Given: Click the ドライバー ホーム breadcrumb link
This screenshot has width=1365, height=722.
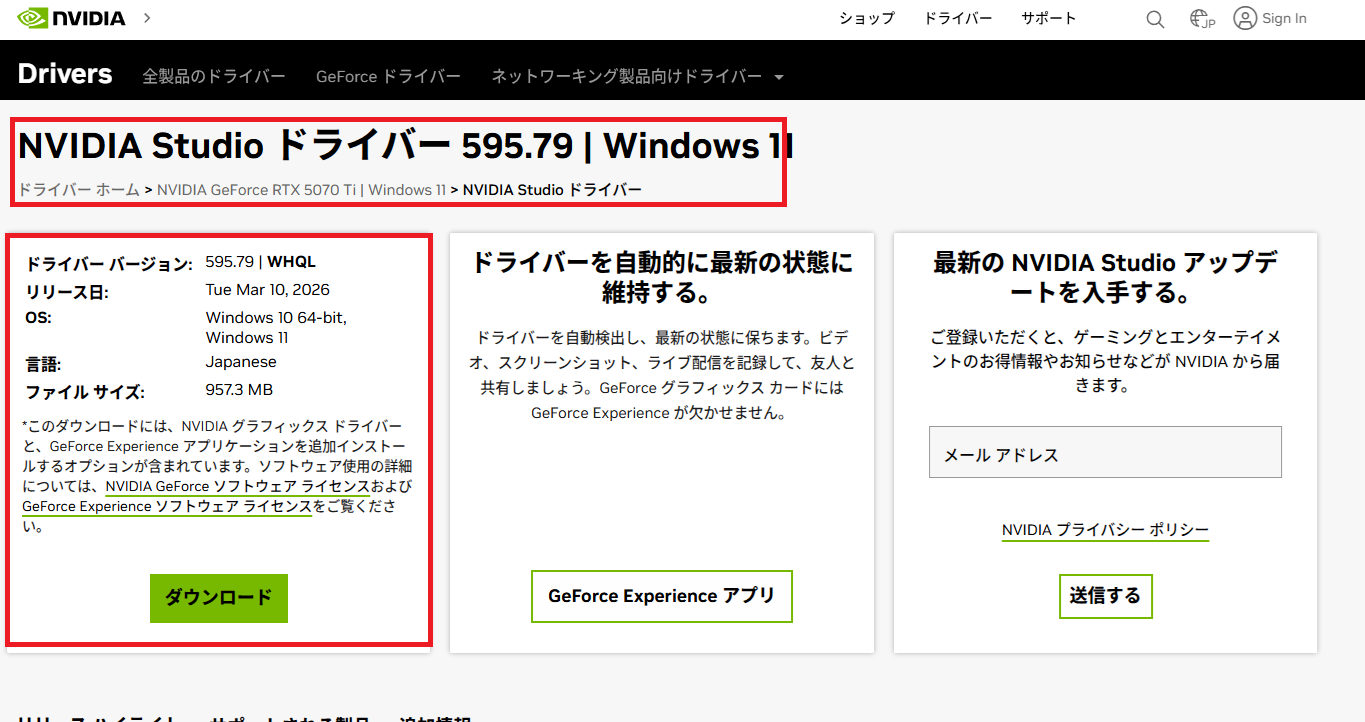Looking at the screenshot, I should tap(79, 189).
